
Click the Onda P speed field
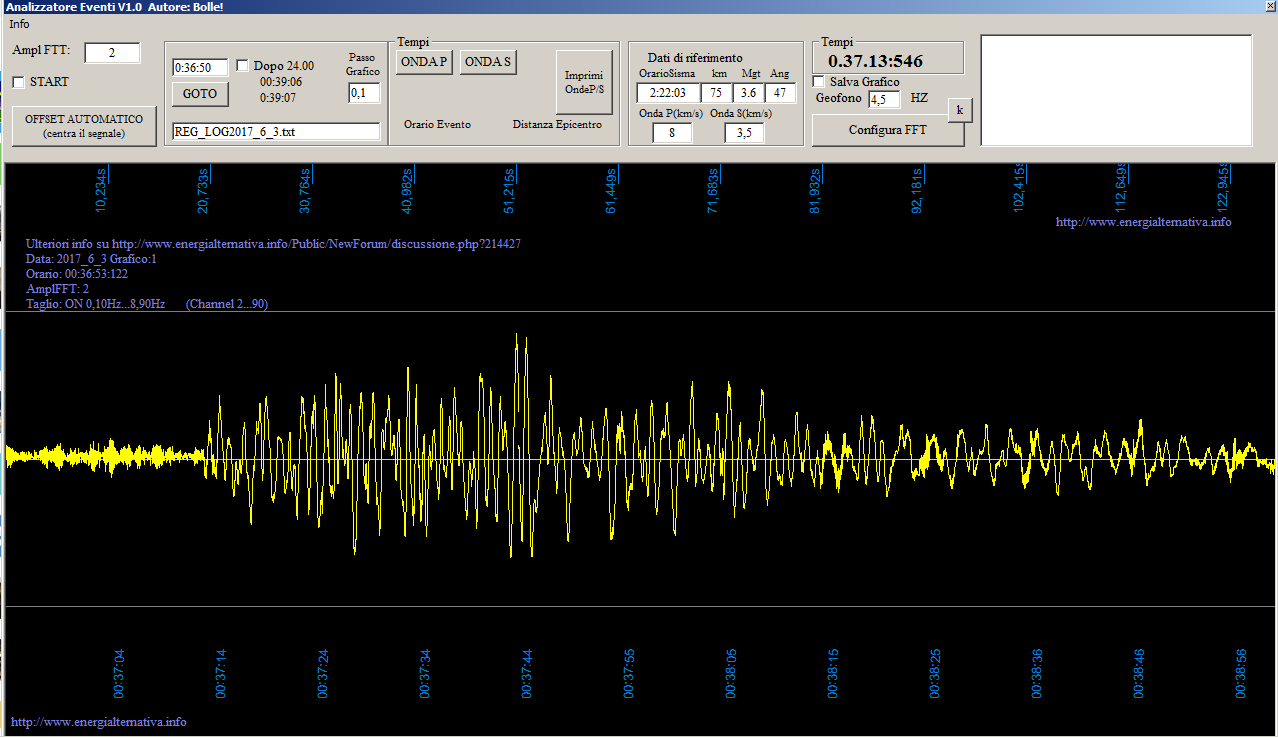(672, 133)
